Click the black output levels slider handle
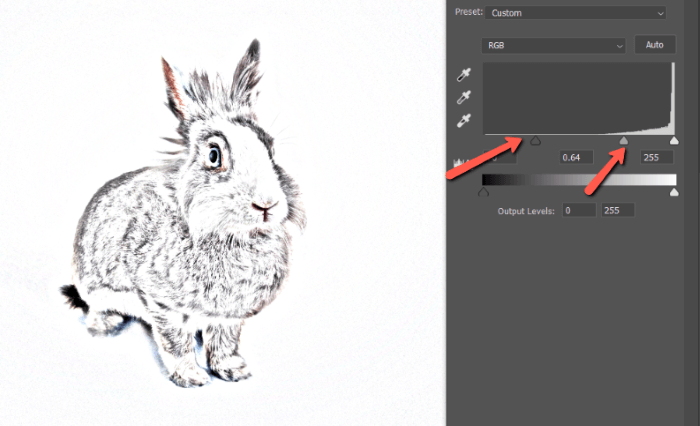700x426 pixels. coord(485,192)
